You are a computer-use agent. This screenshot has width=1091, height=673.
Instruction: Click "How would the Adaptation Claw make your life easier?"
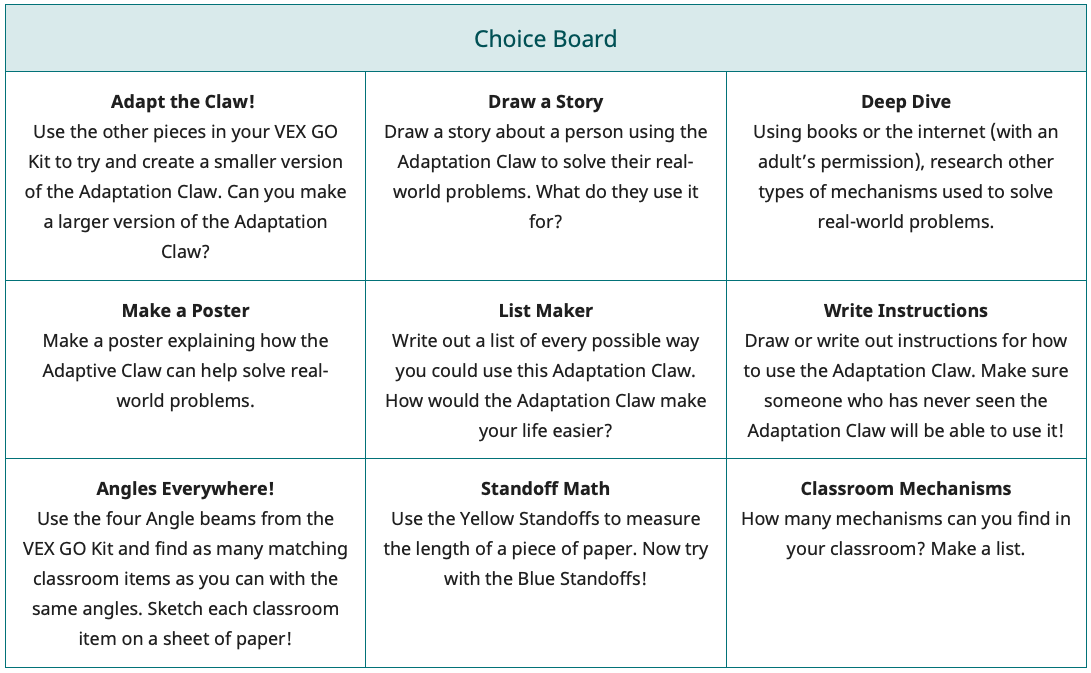545,416
